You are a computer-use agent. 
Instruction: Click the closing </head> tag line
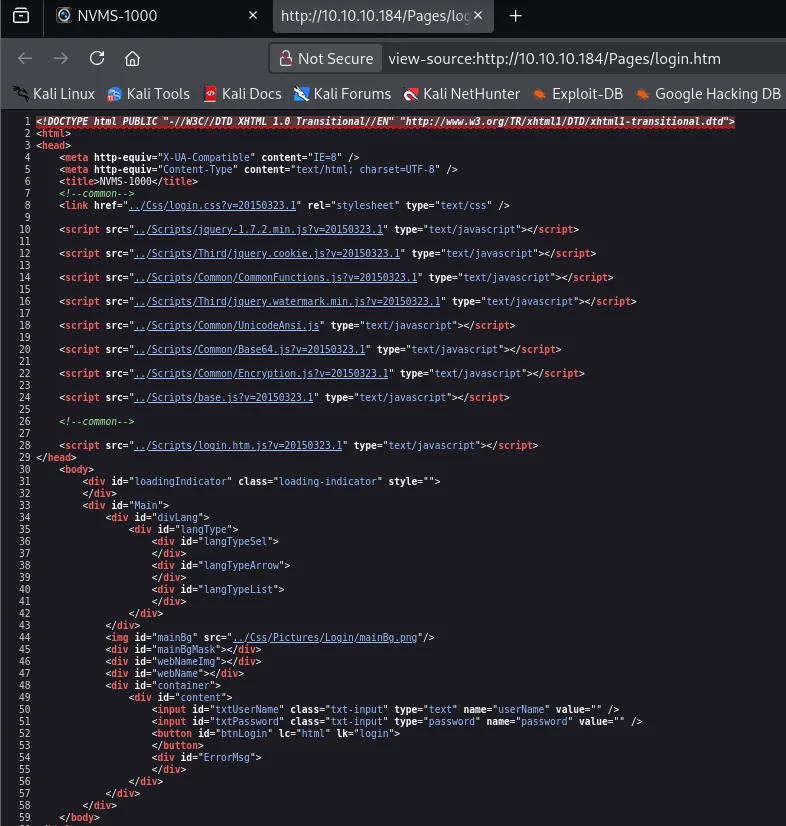click(56, 457)
